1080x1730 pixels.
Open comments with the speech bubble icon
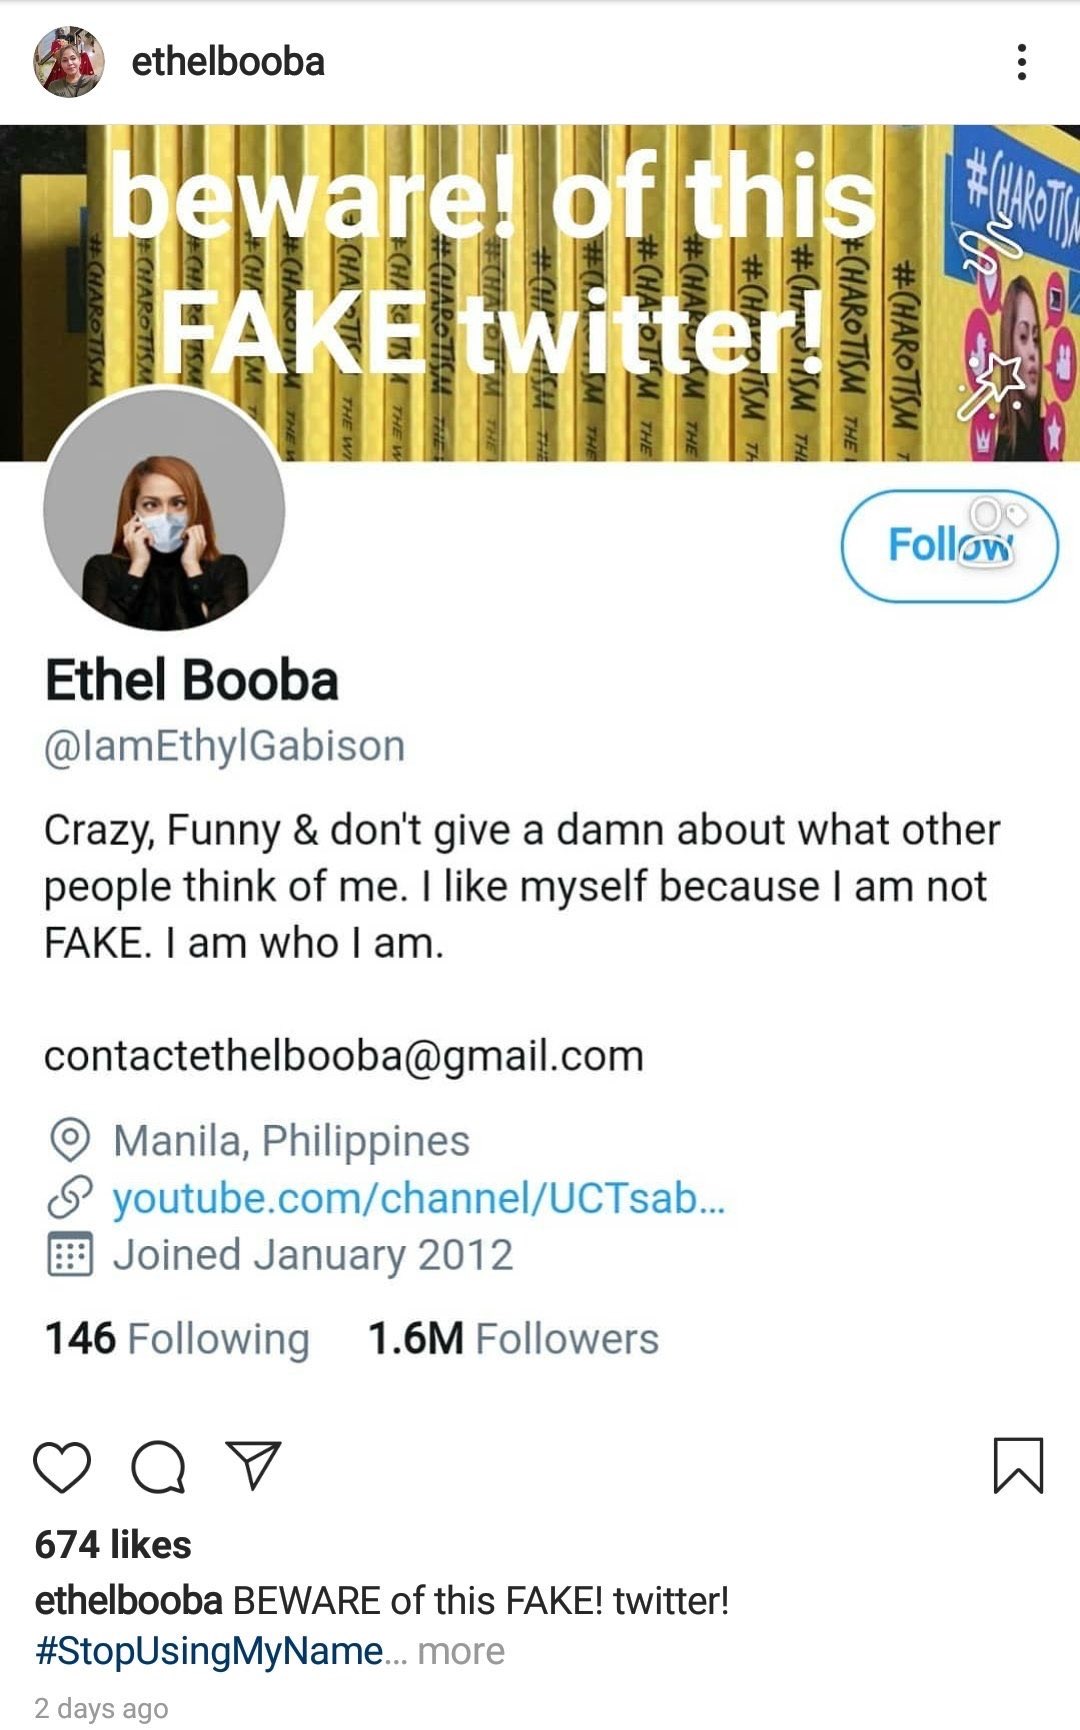click(158, 1467)
